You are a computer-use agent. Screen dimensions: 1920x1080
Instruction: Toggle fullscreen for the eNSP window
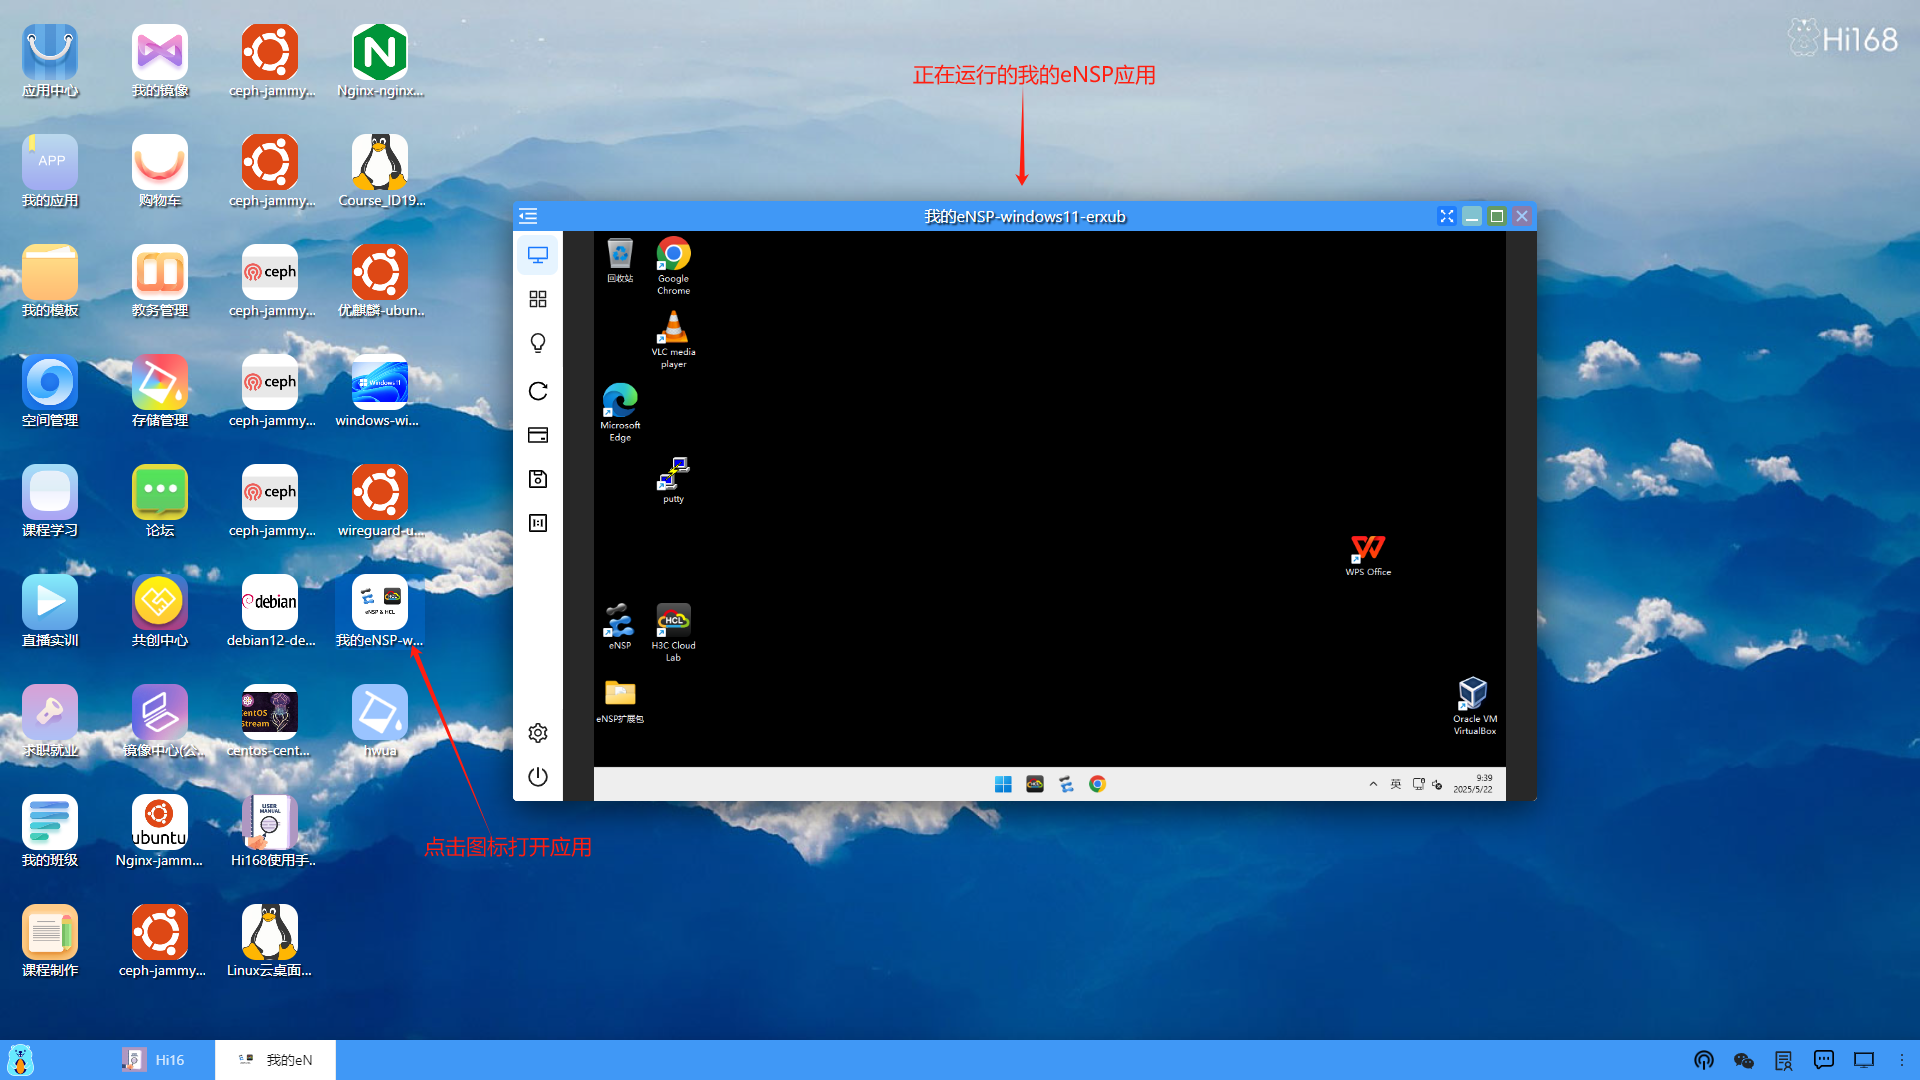click(x=1446, y=216)
